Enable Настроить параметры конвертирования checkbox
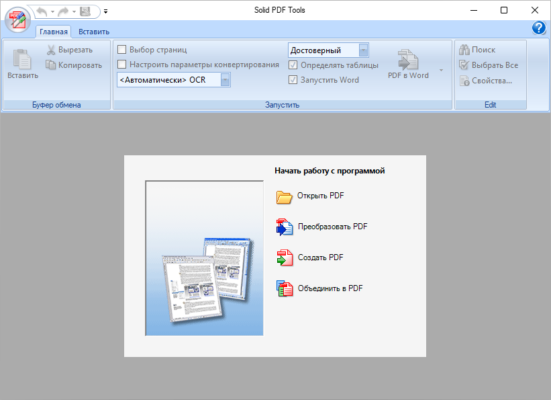The width and height of the screenshot is (551, 400). (122, 64)
